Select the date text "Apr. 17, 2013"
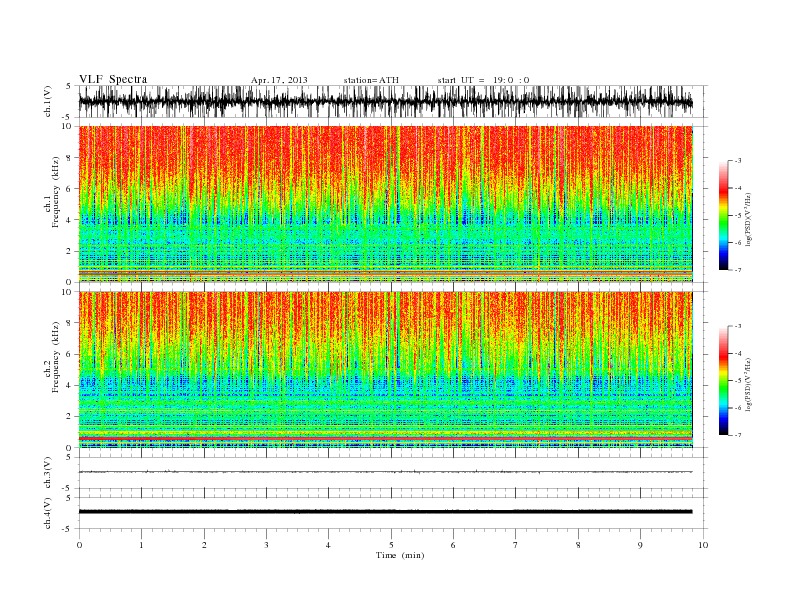Viewport: 792px width, 612px height. pos(279,80)
